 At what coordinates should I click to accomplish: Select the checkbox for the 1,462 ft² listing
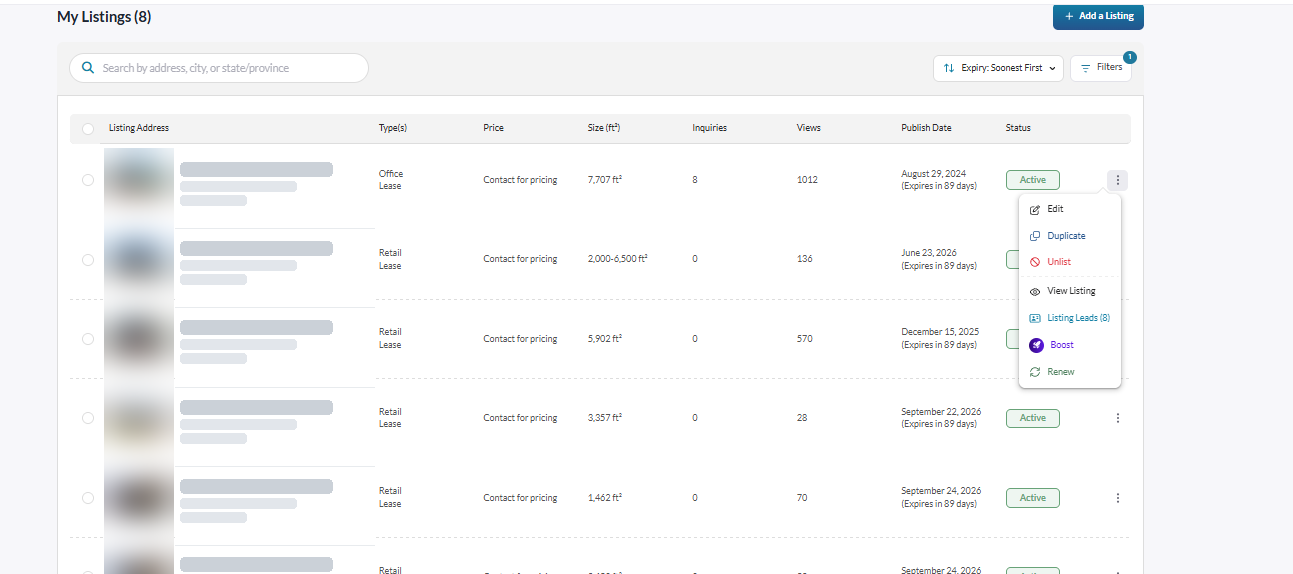(x=88, y=498)
